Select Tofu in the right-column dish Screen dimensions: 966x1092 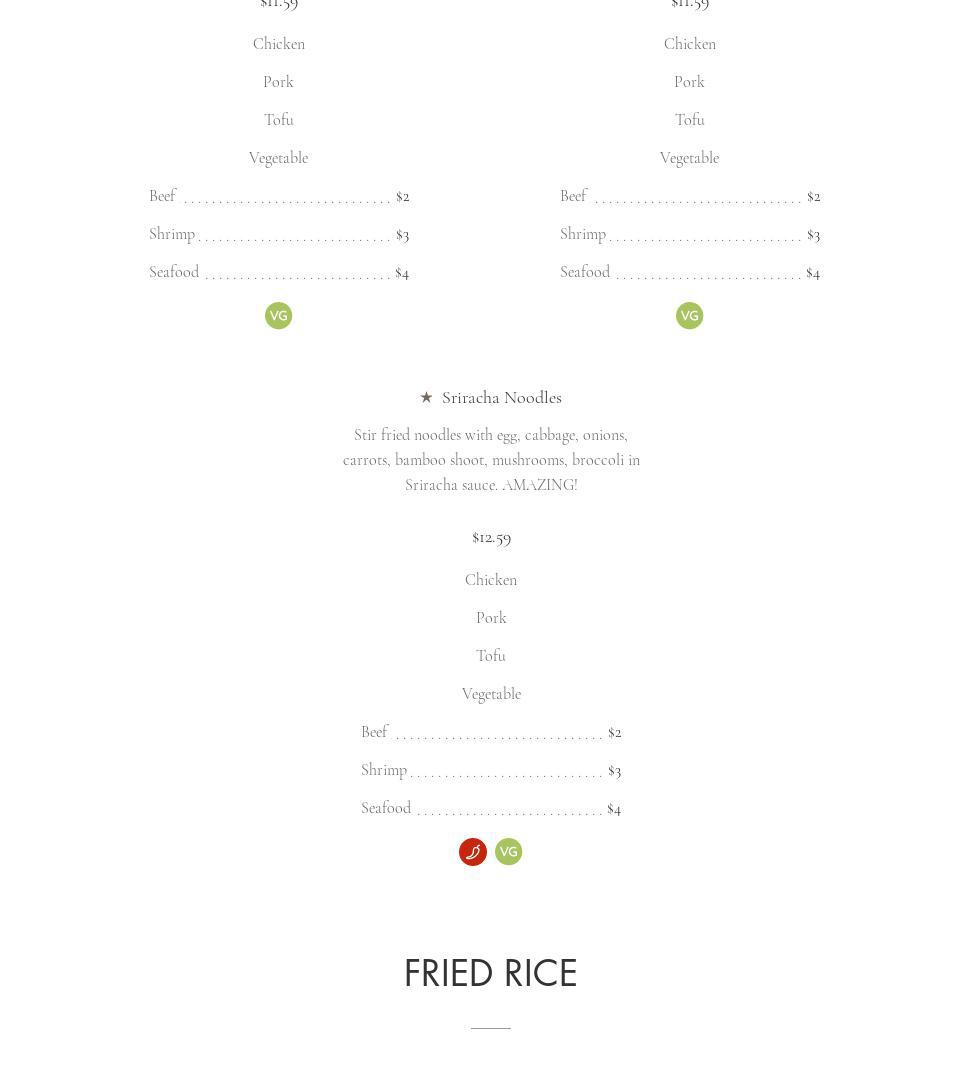(689, 120)
